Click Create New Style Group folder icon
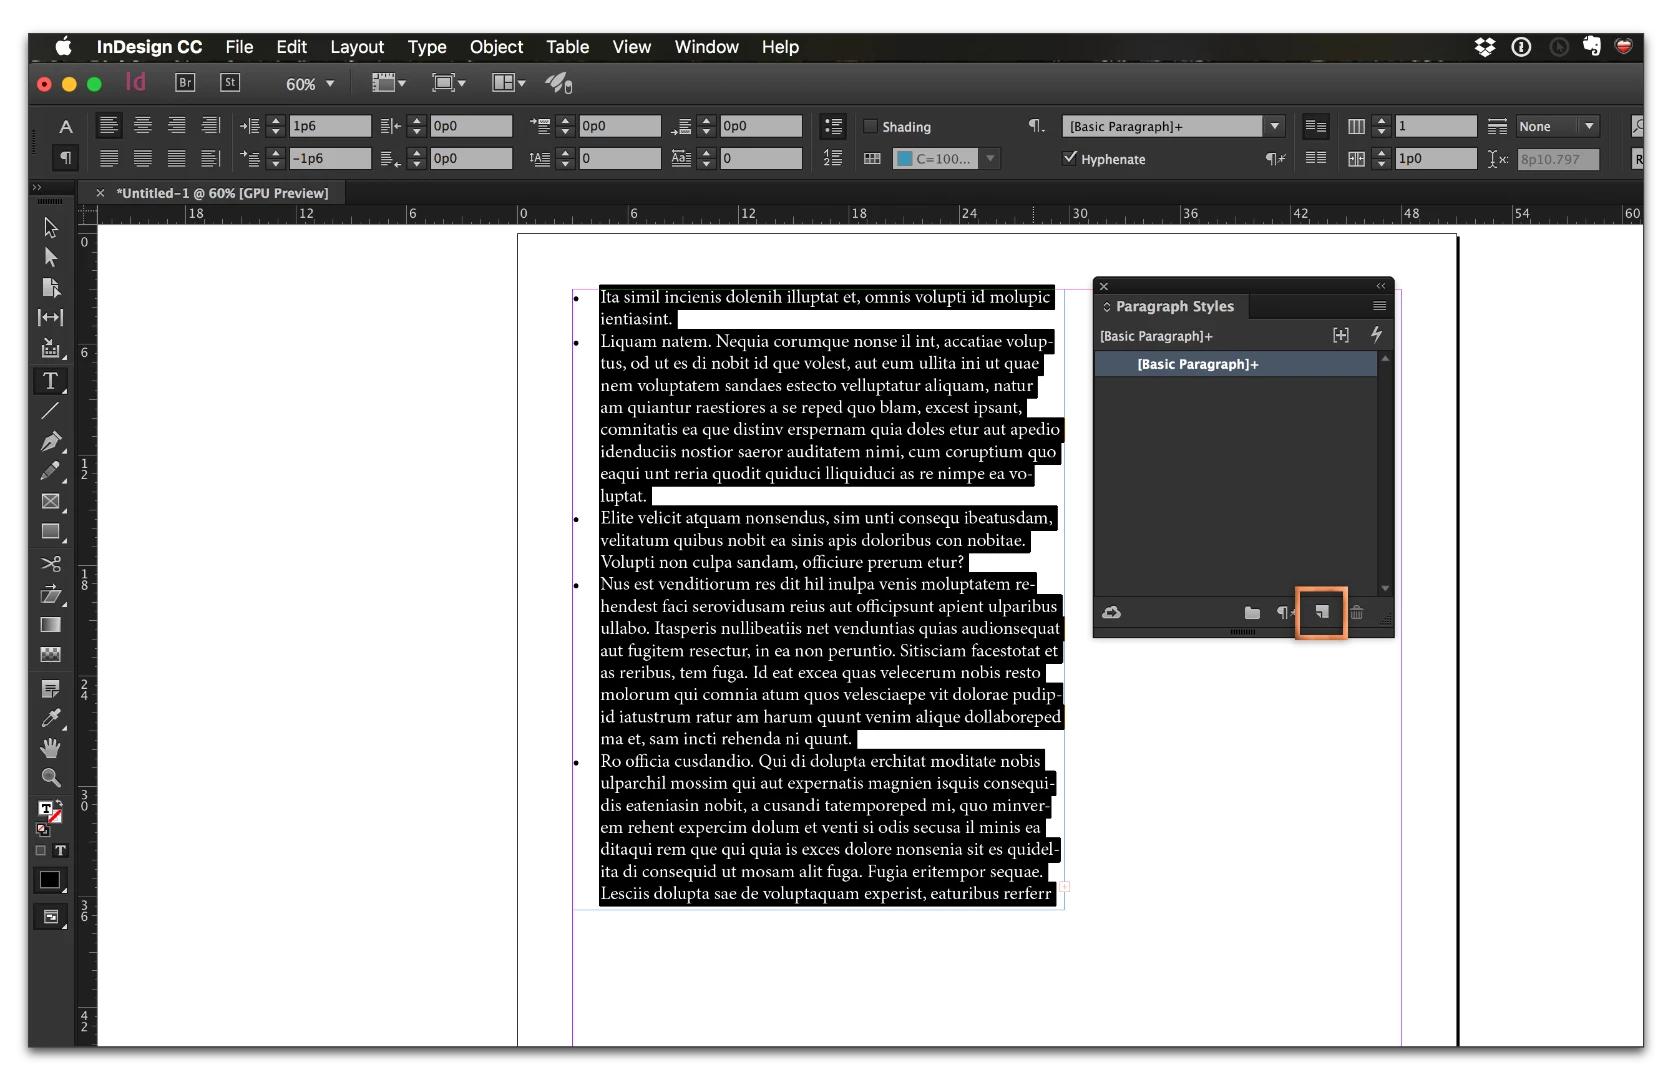The width and height of the screenshot is (1673, 1080). click(1252, 612)
